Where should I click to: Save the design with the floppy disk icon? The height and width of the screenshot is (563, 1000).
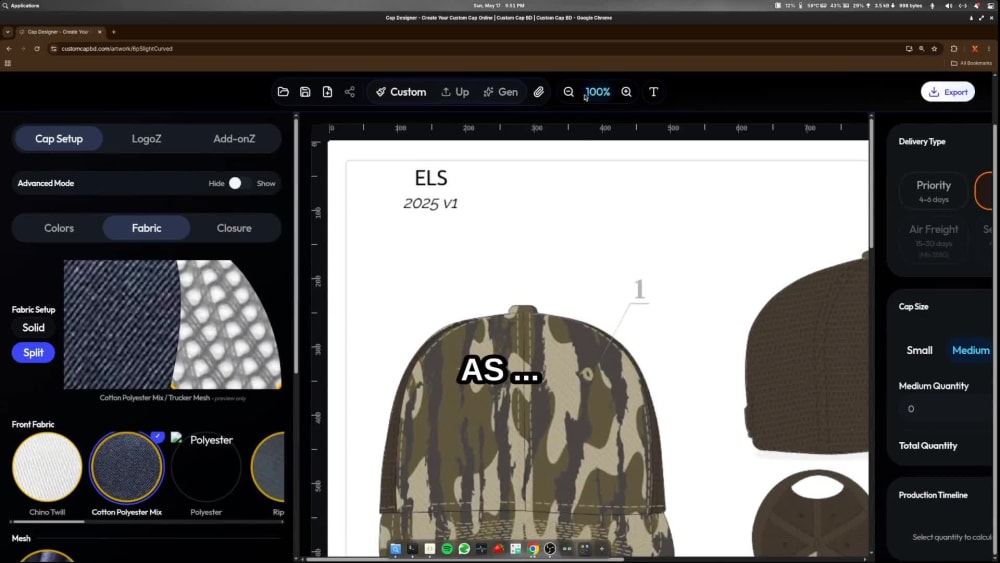tap(305, 92)
